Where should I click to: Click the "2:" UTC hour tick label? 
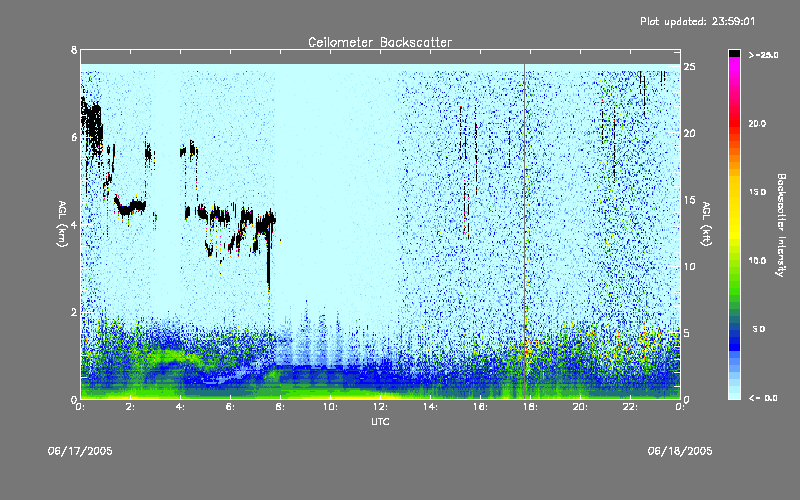[130, 407]
